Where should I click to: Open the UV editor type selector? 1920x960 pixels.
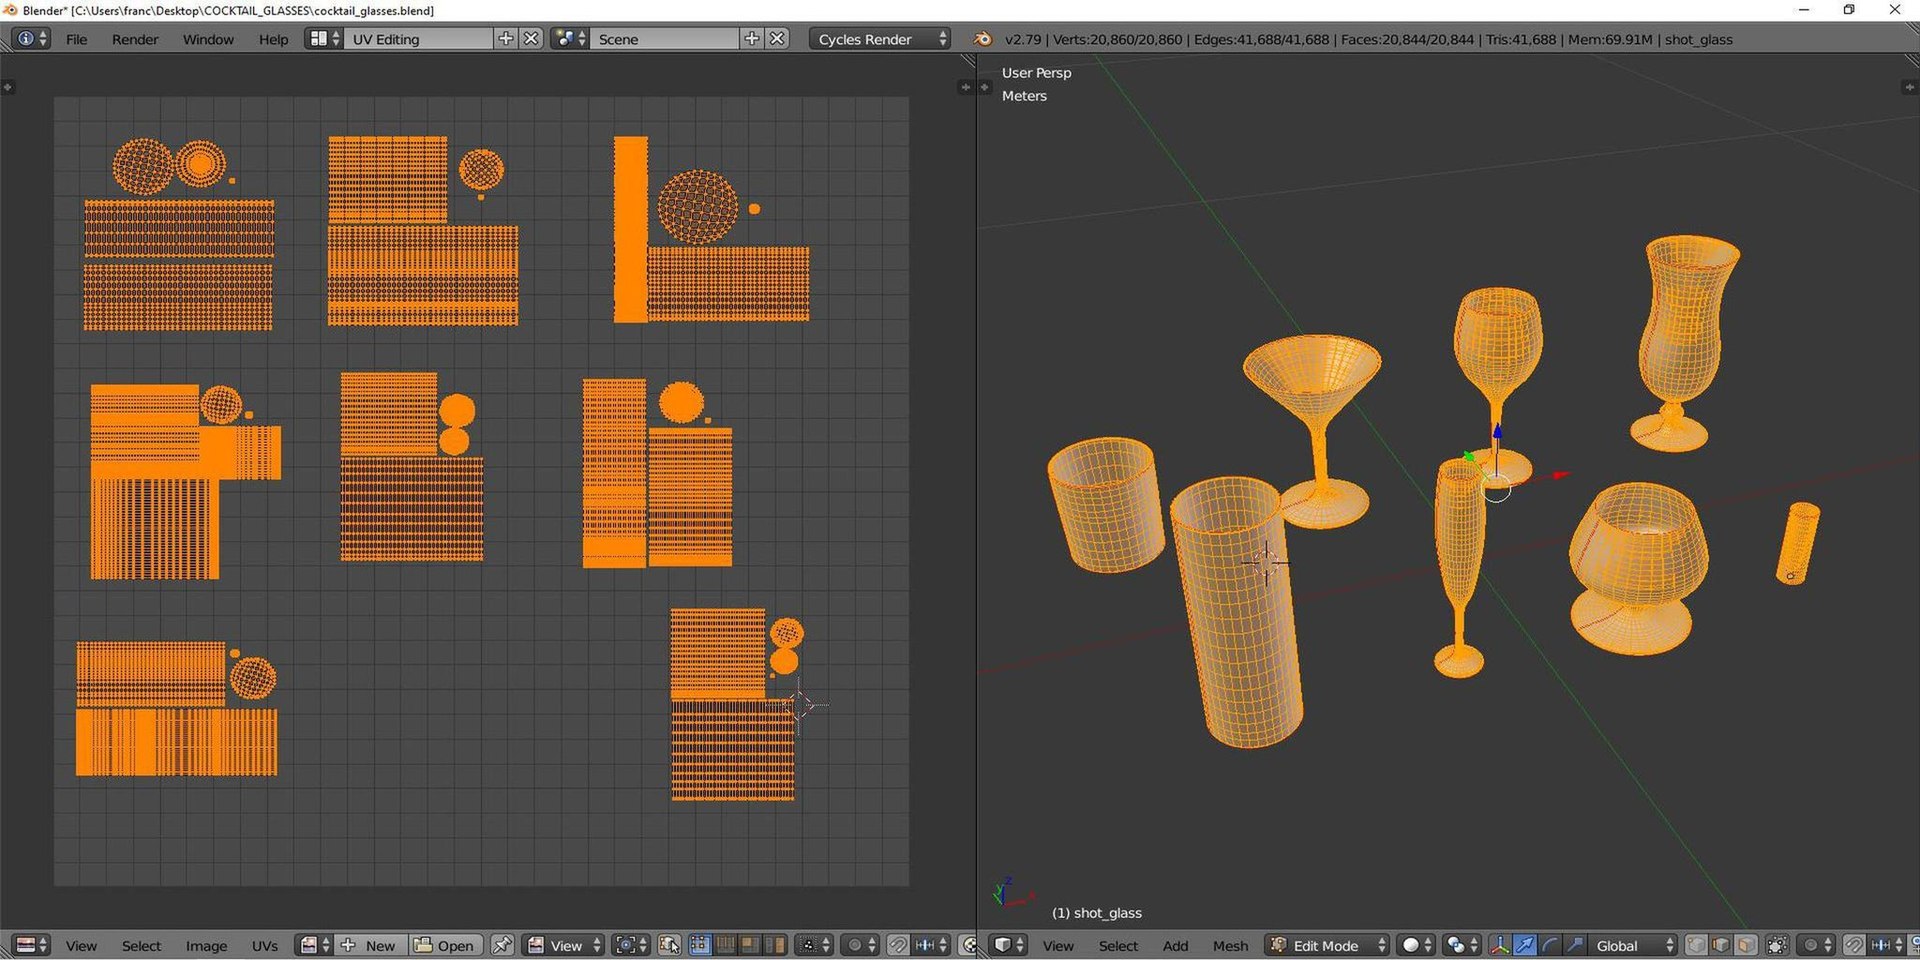tap(32, 945)
